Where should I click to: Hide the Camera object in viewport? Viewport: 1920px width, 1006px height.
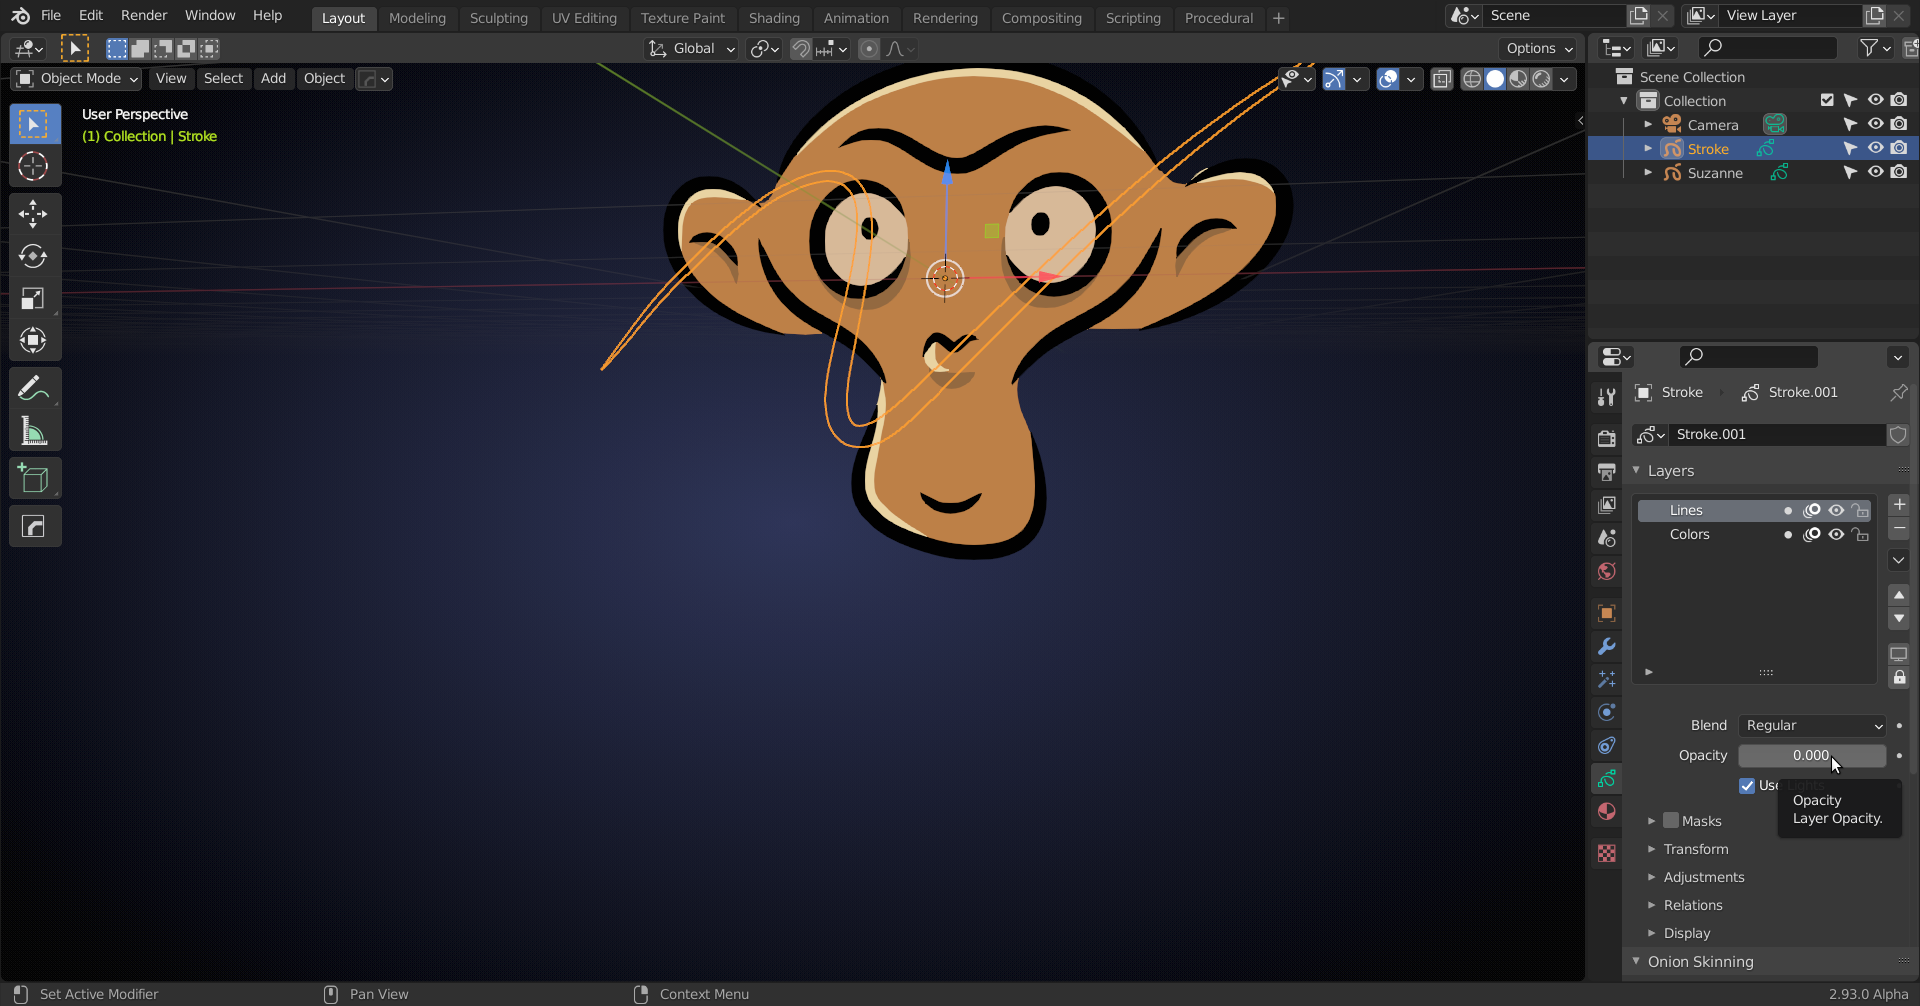(1875, 124)
